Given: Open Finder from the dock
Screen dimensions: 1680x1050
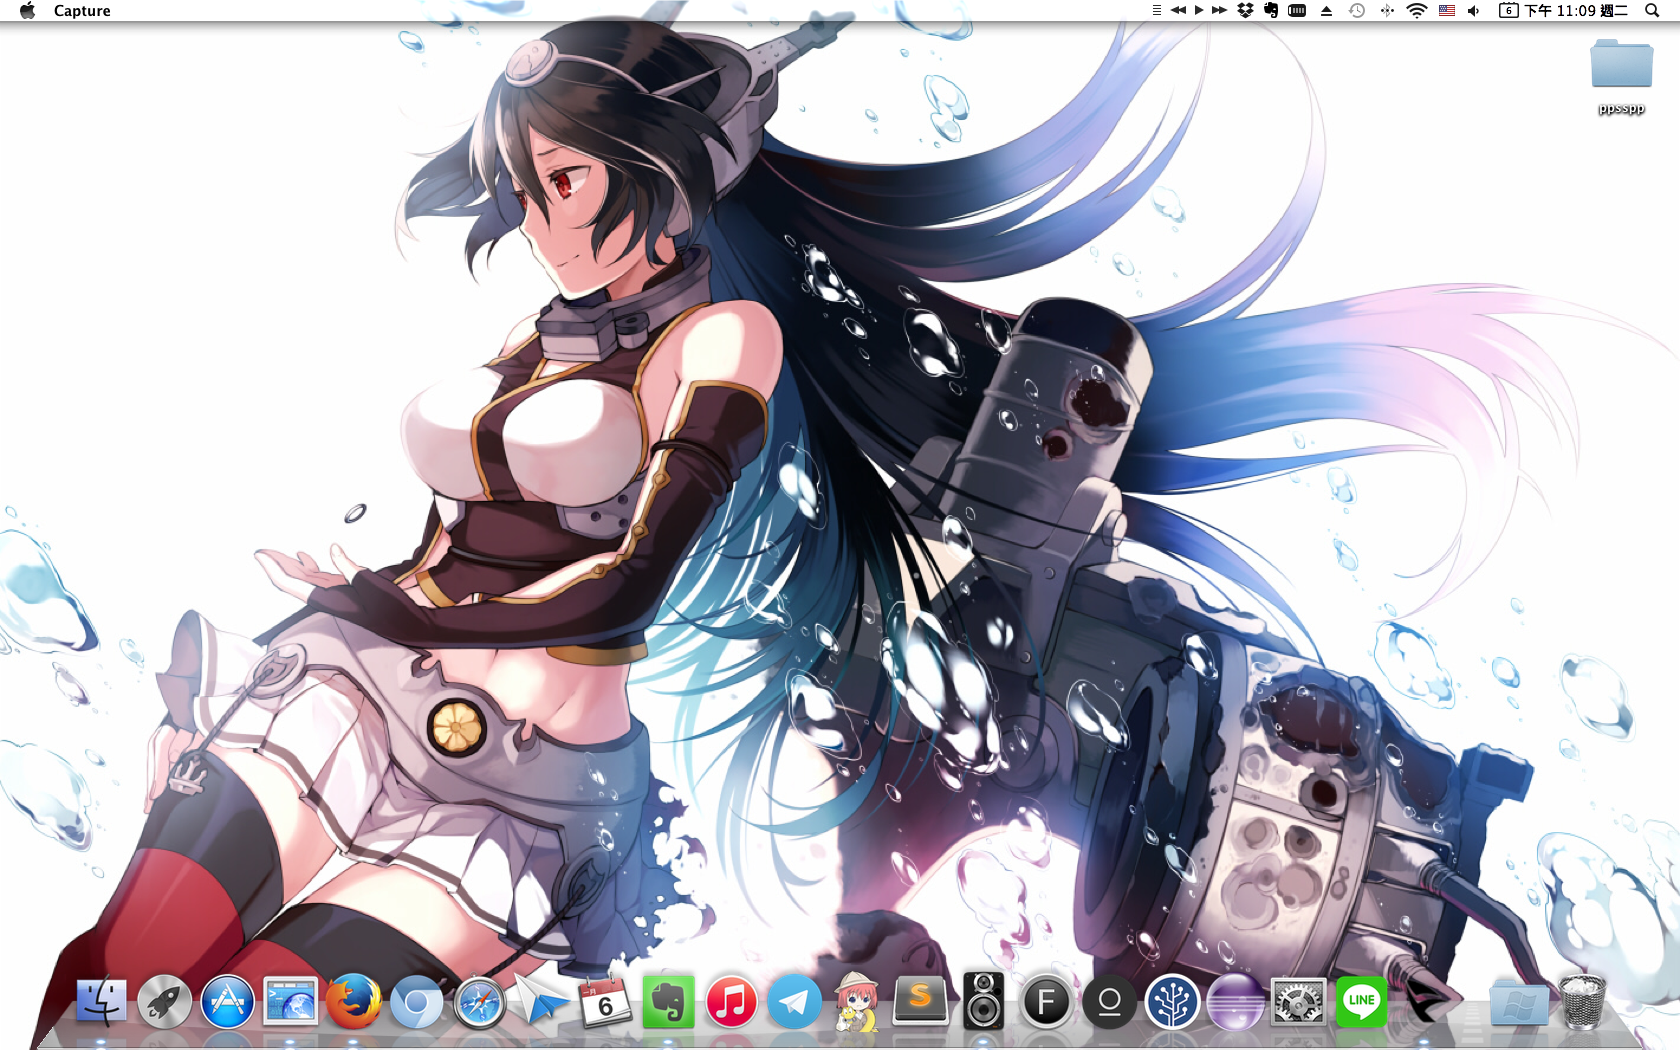Looking at the screenshot, I should coord(101,1002).
